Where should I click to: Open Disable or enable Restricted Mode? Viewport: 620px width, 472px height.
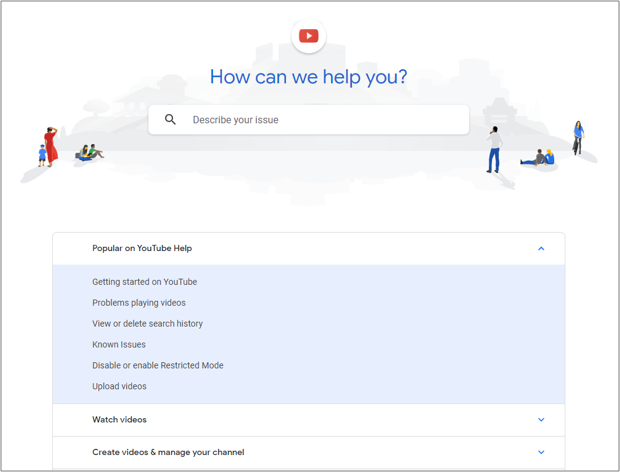[158, 365]
